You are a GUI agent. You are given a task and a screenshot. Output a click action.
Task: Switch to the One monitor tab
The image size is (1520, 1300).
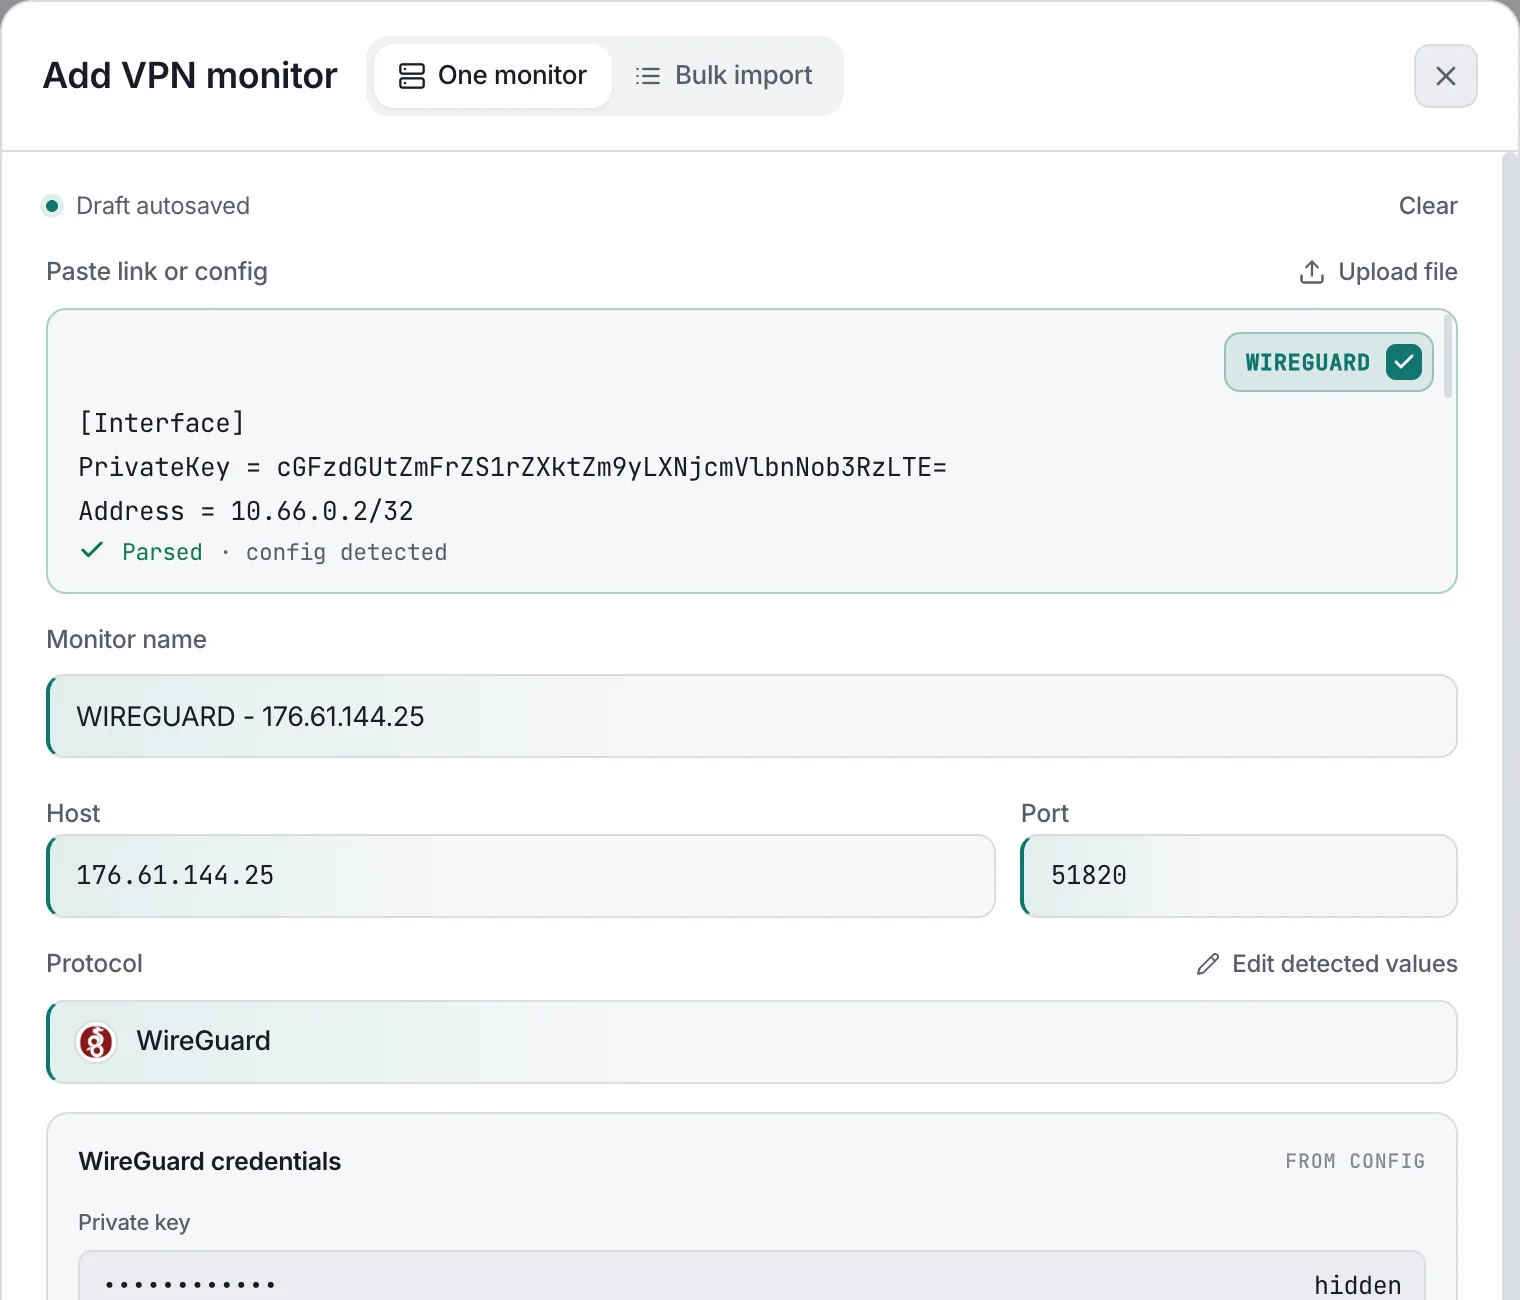pos(493,76)
